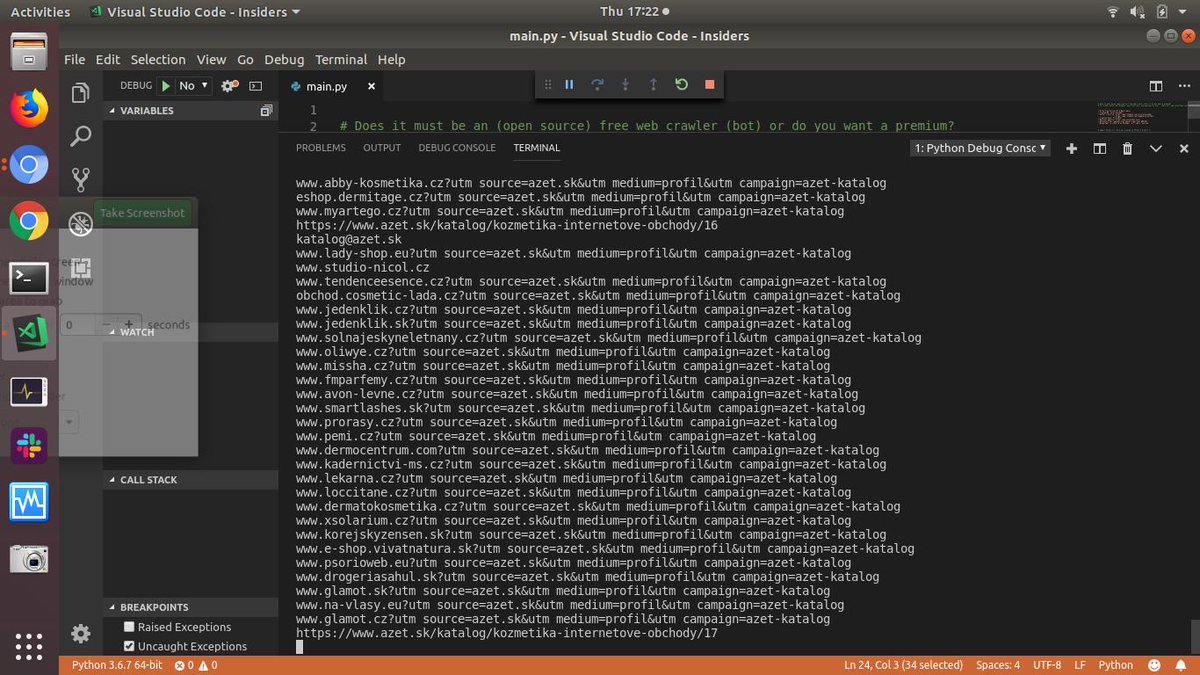The height and width of the screenshot is (675, 1200).
Task: Click Ln 24, Col 3 cursor position
Action: click(903, 665)
